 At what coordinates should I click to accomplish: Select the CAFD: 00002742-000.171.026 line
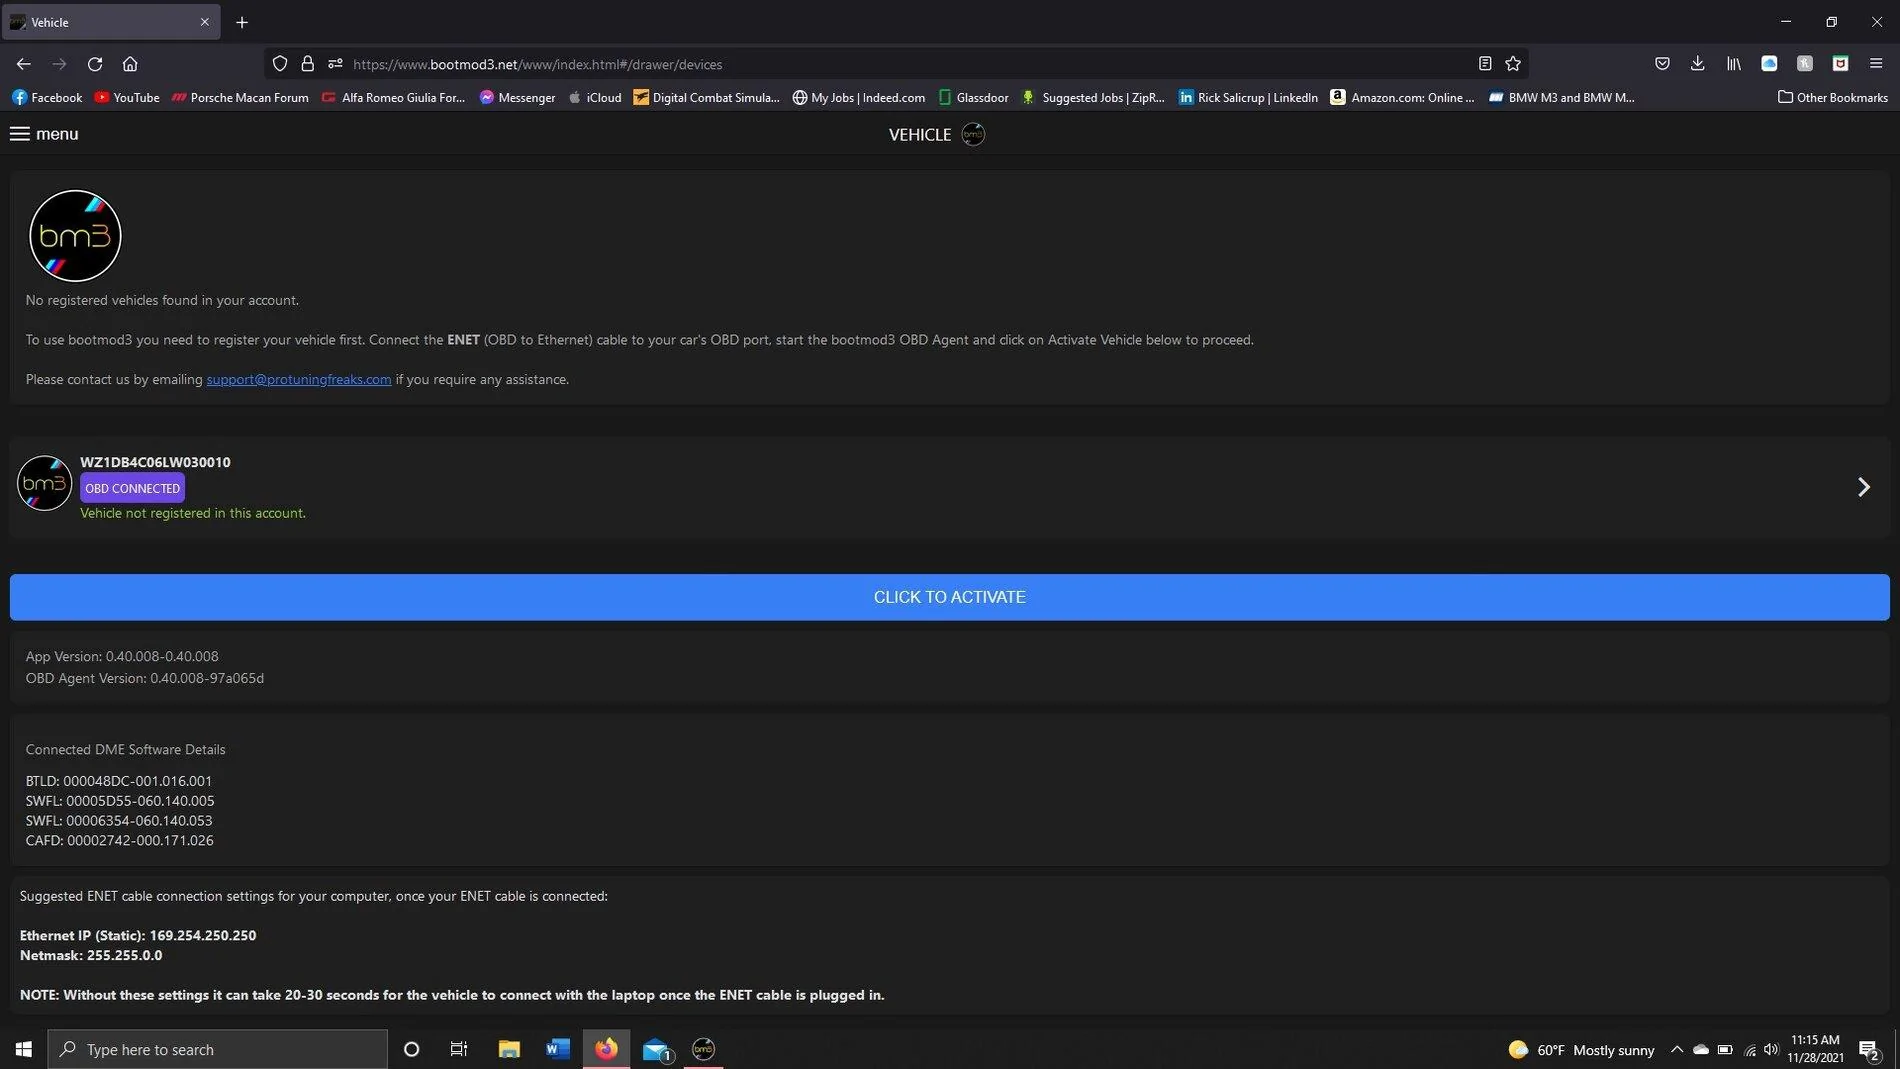point(120,841)
